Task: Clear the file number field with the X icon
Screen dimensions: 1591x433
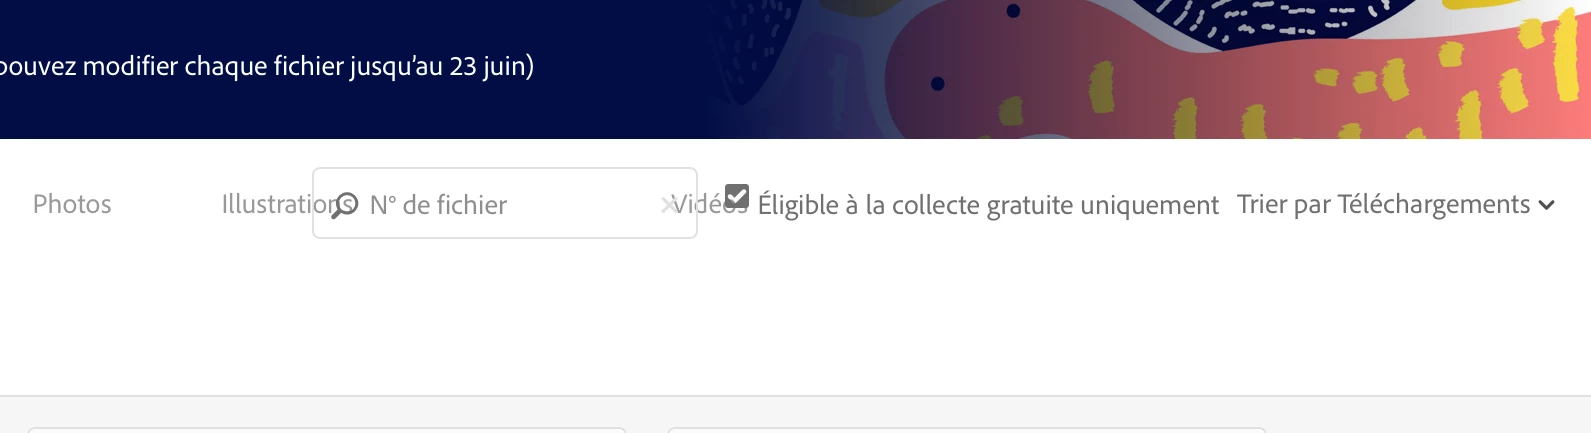Action: (668, 205)
